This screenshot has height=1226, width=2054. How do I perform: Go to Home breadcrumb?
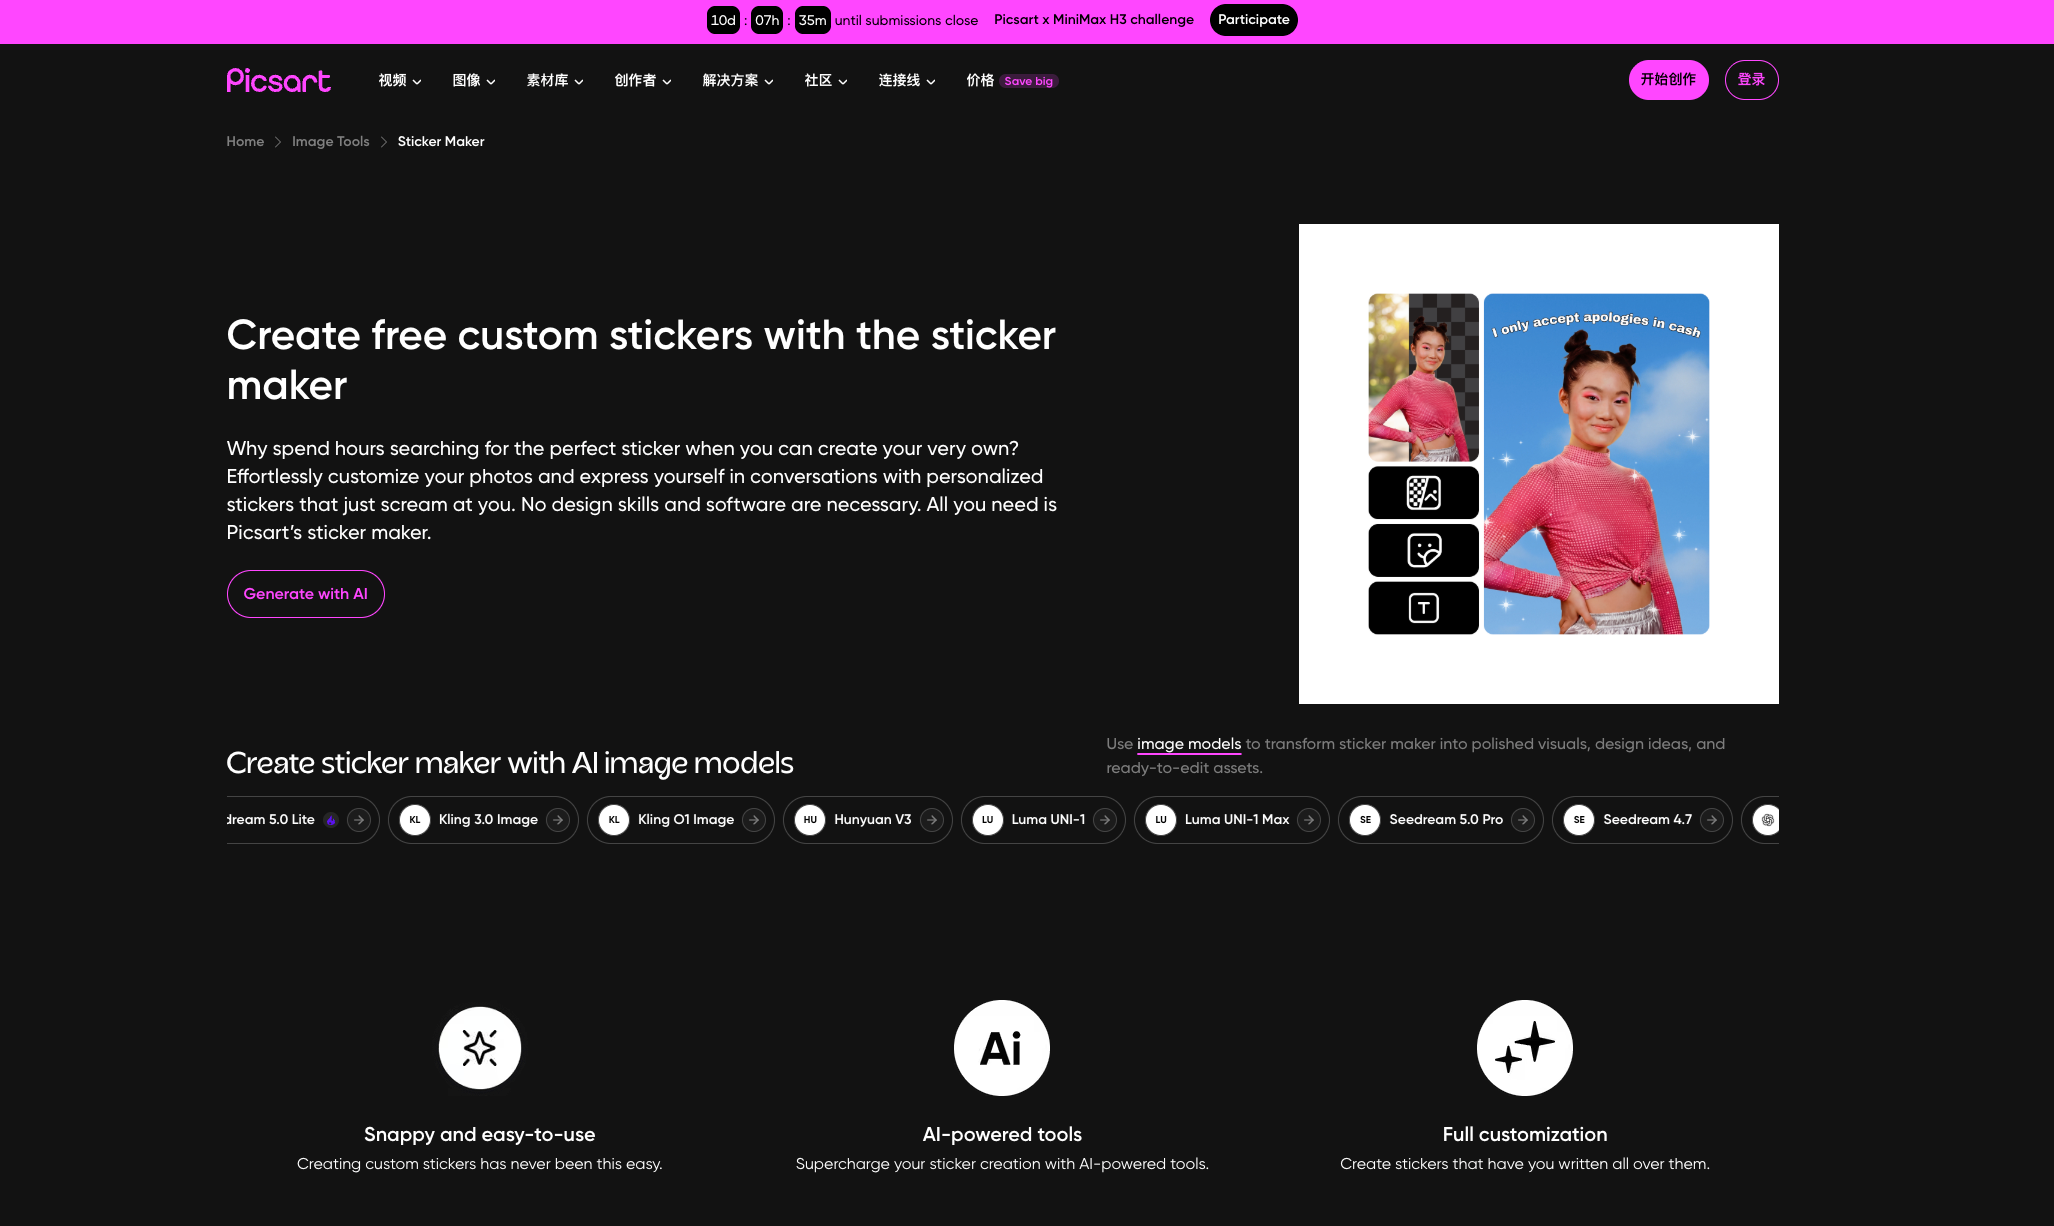[x=245, y=142]
